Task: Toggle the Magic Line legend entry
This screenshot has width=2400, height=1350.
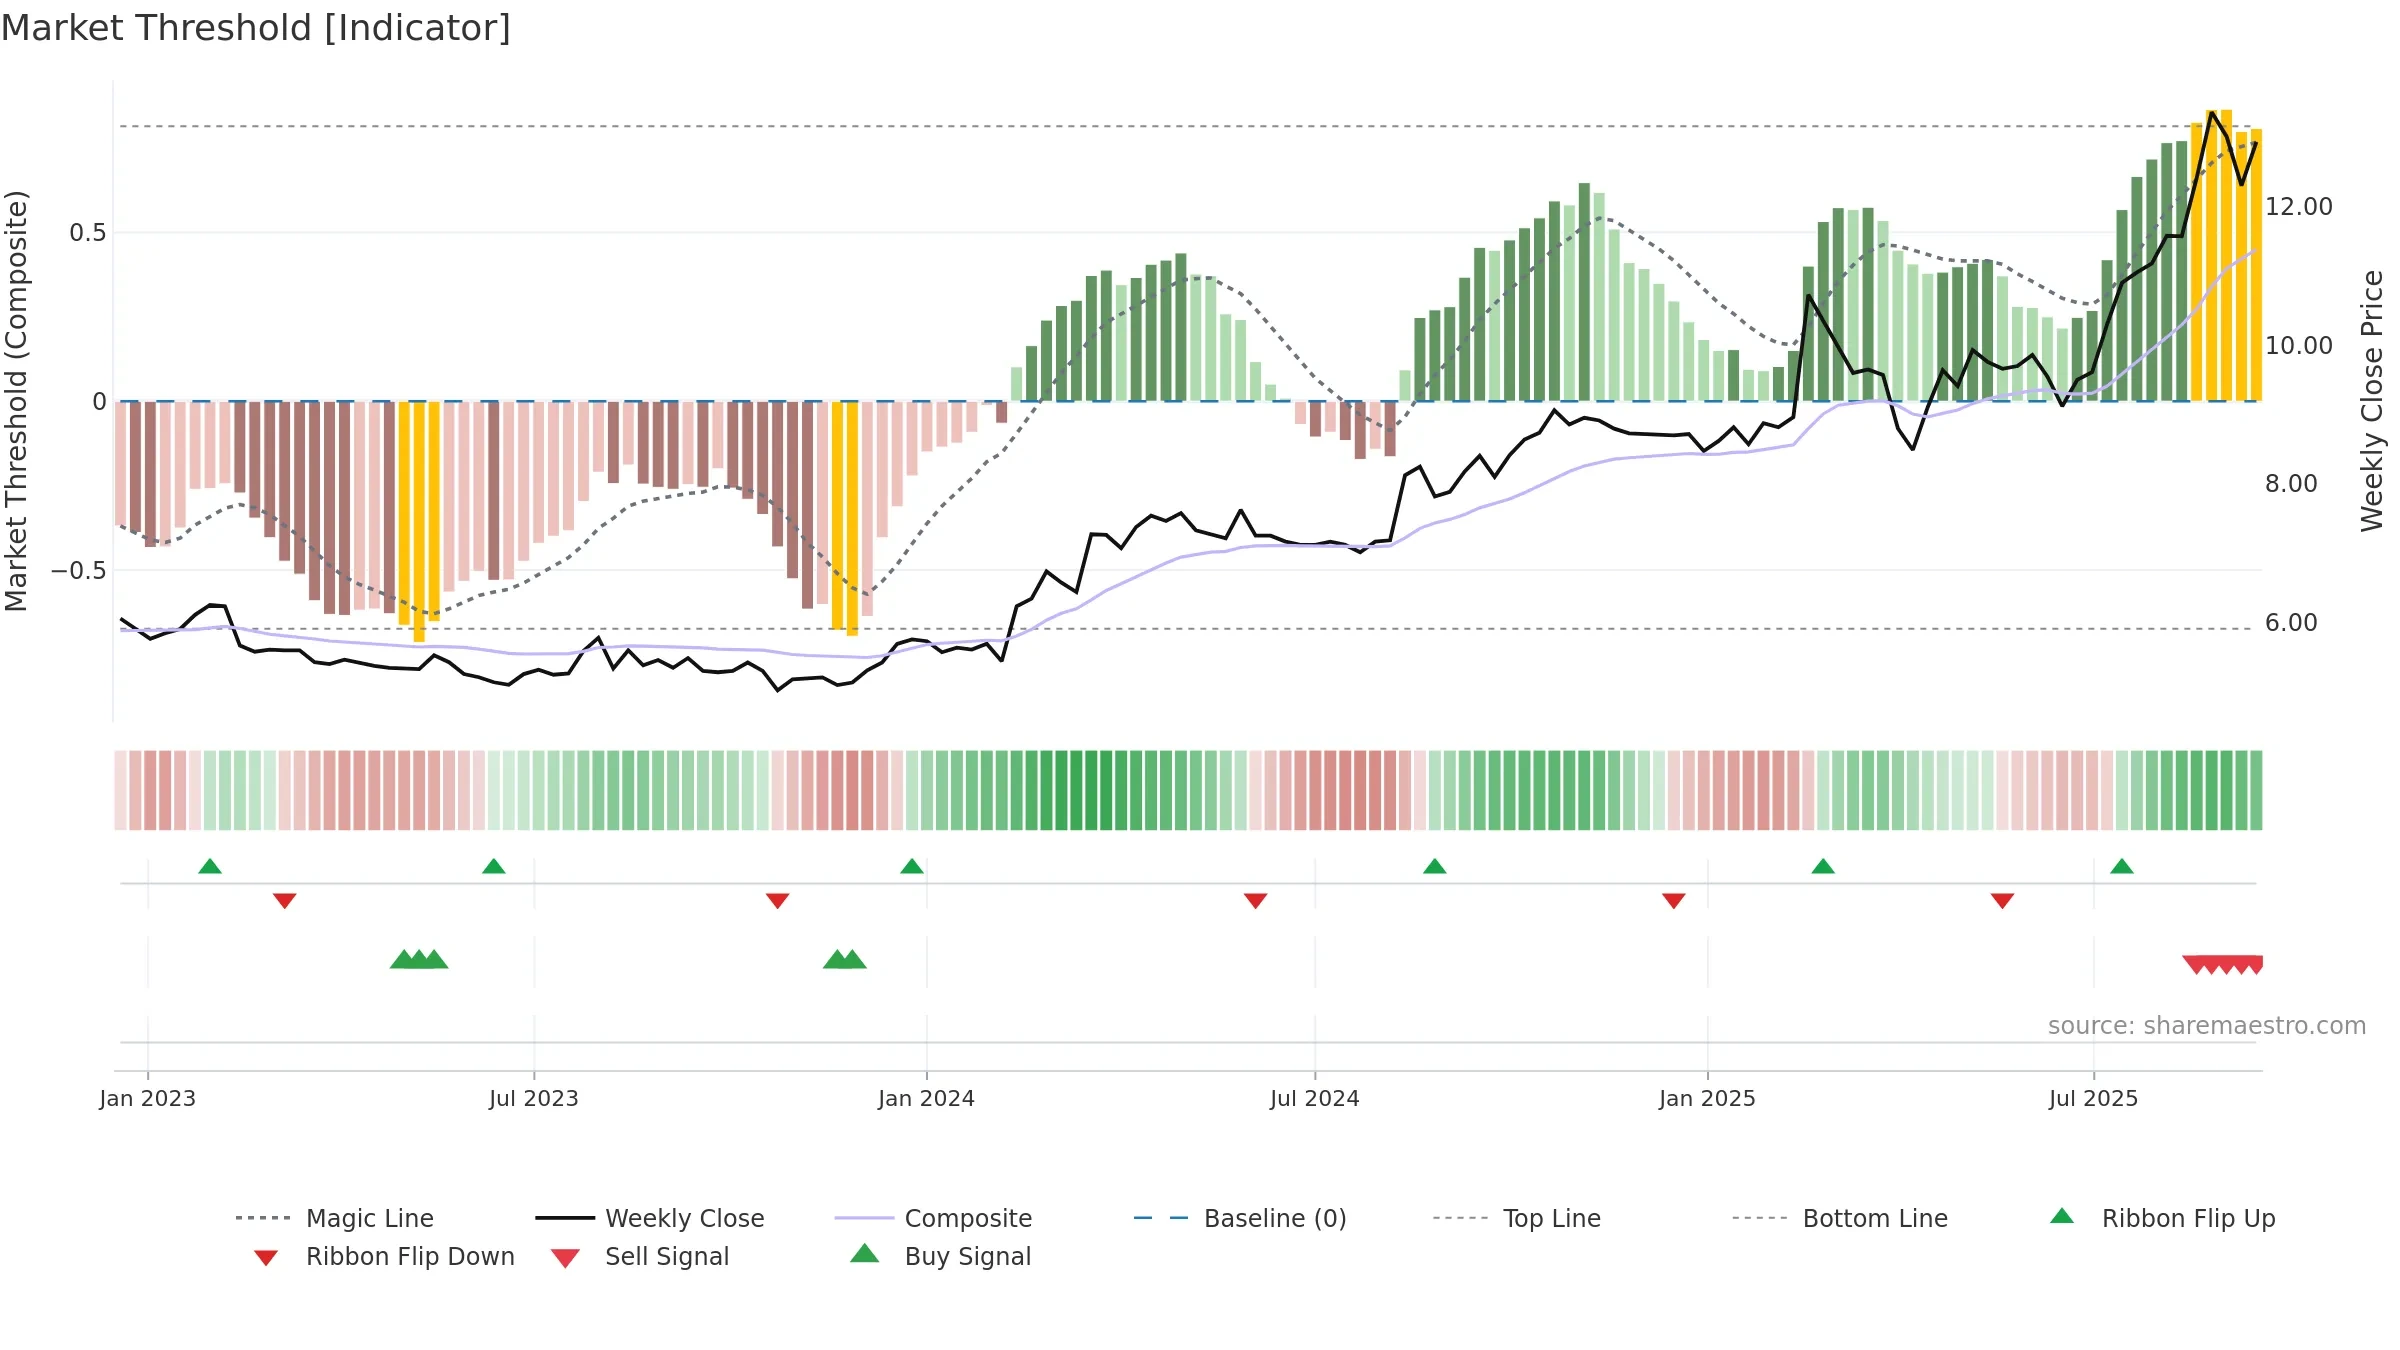Action: [x=334, y=1218]
